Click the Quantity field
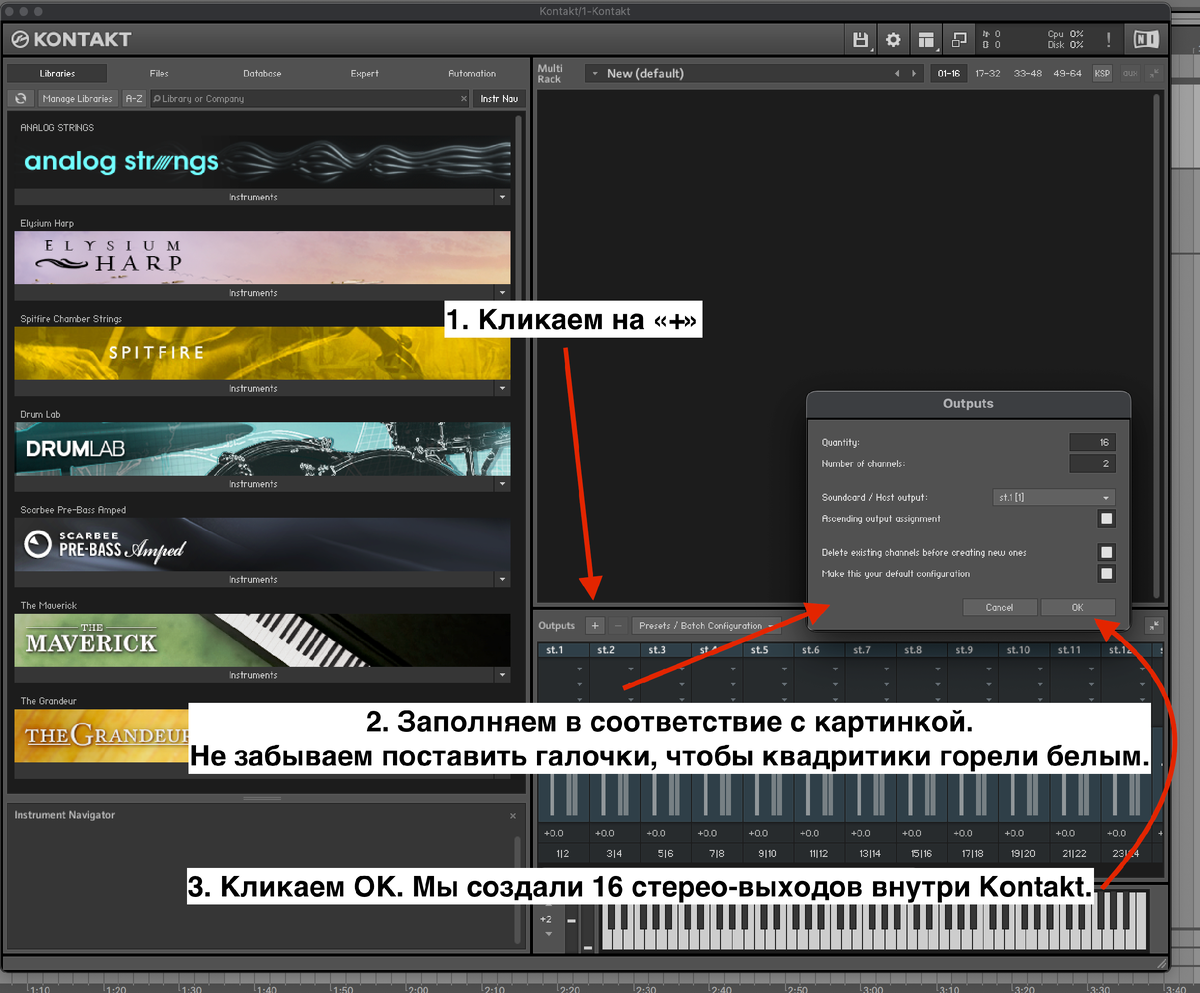This screenshot has width=1200, height=993. tap(1092, 442)
